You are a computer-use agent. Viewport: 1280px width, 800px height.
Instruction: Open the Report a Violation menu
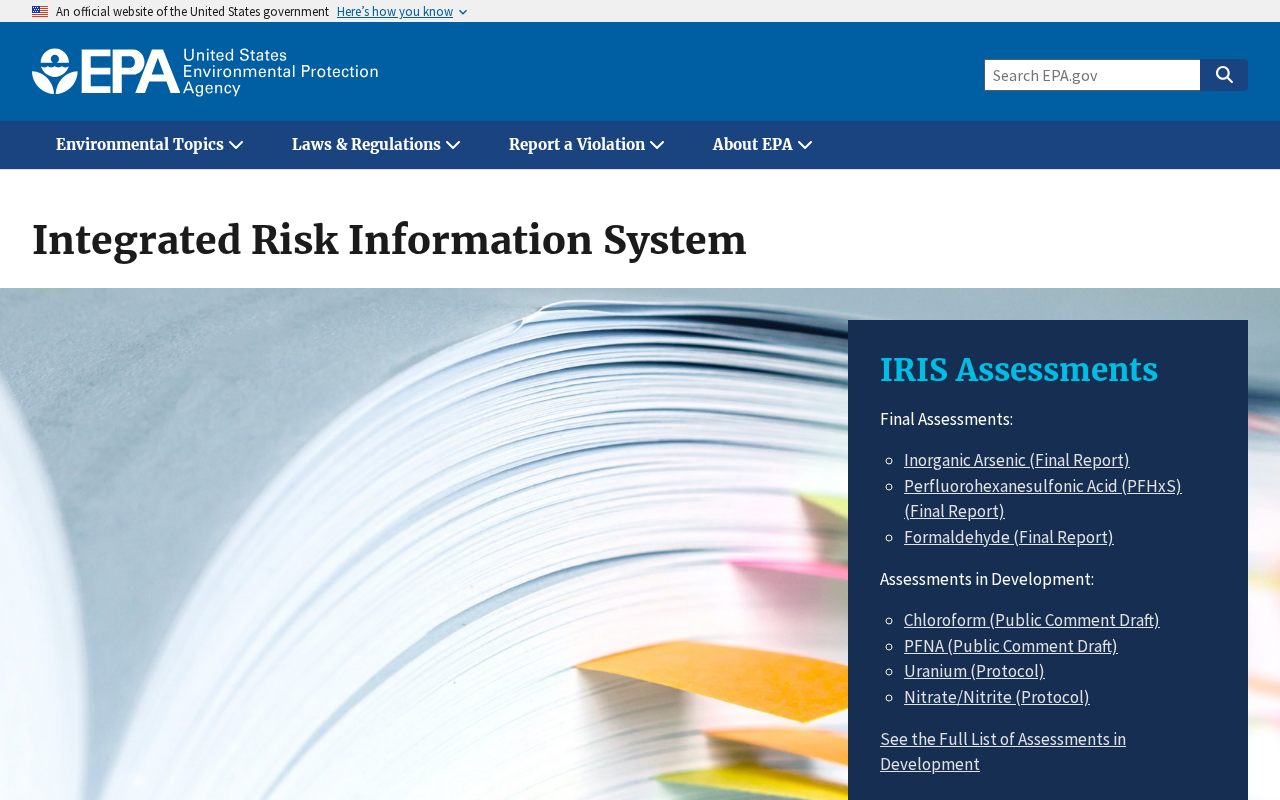point(587,145)
